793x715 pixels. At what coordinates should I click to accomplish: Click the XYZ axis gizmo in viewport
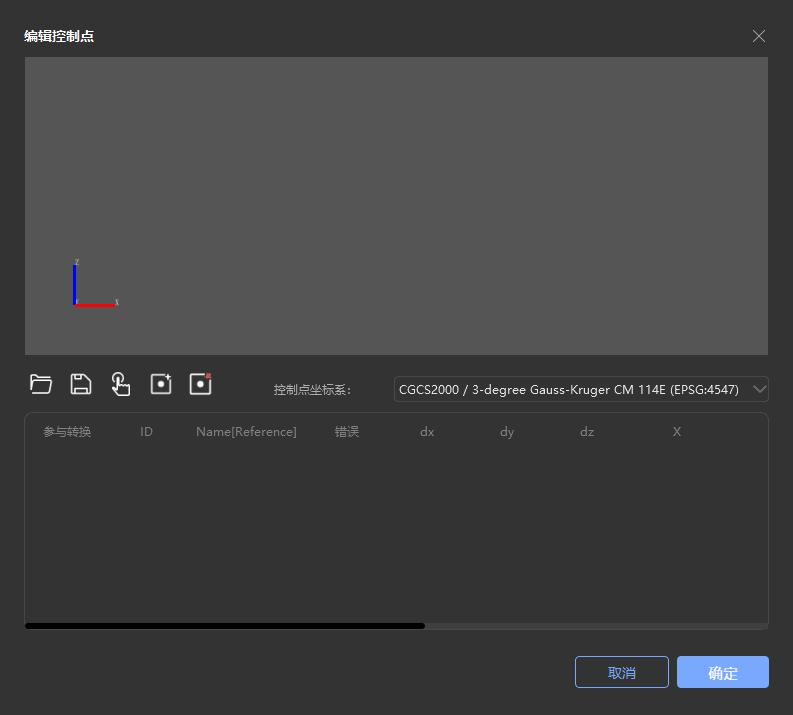point(95,283)
